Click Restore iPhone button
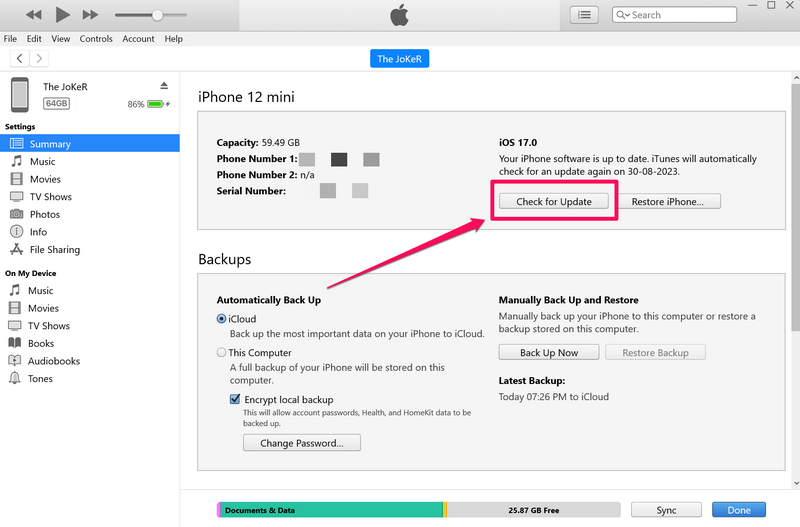 (x=667, y=202)
